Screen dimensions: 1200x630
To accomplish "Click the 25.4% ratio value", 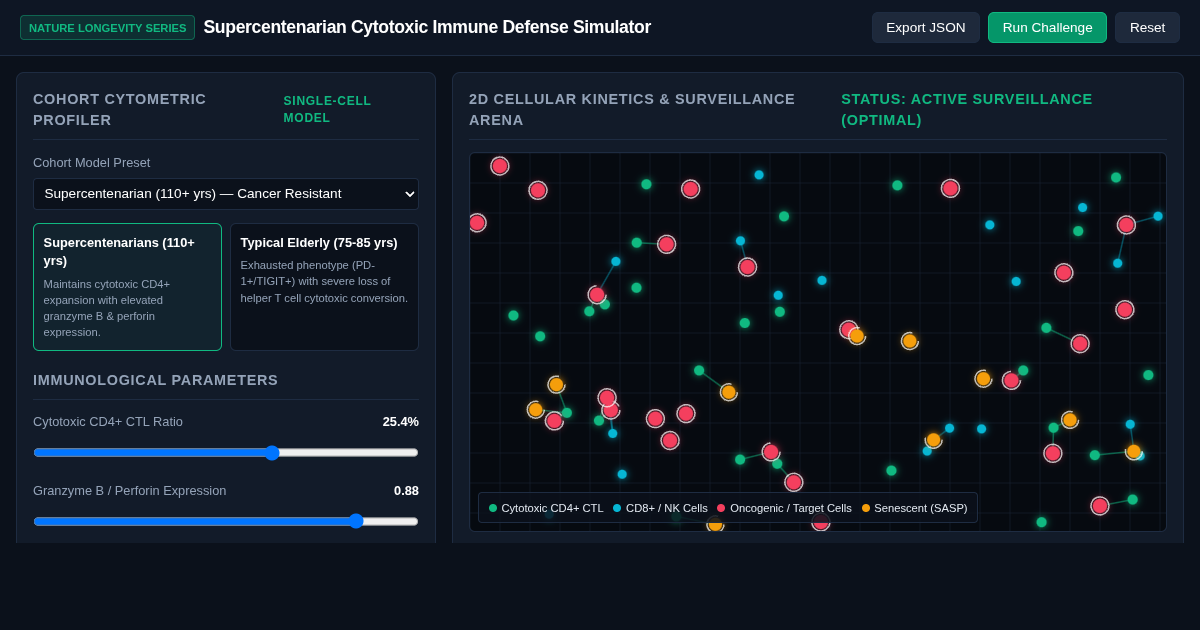I will (400, 422).
